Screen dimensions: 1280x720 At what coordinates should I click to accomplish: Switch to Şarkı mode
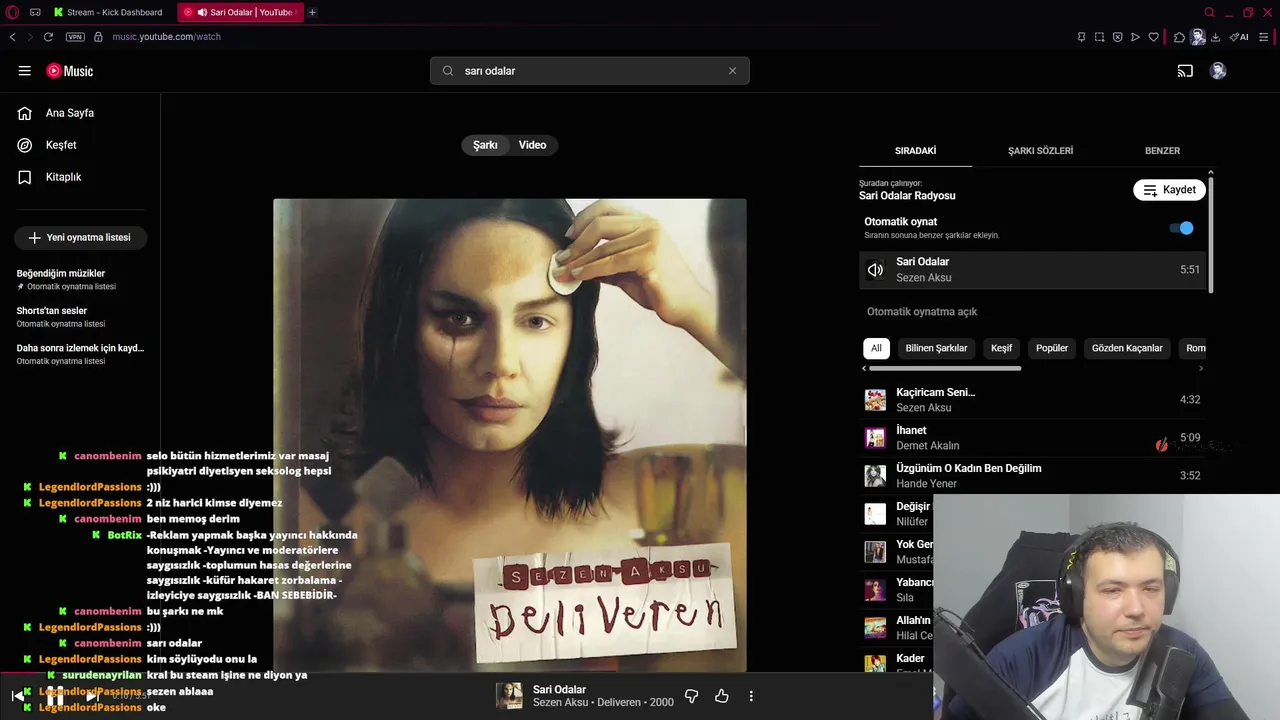click(x=485, y=145)
